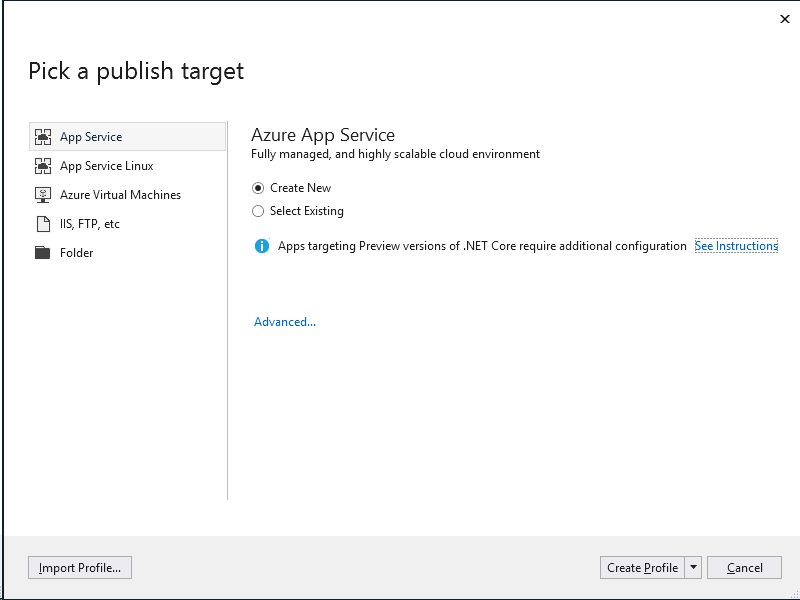Click the 'Pick a publish target' title
Viewport: 800px width, 600px height.
tap(136, 71)
